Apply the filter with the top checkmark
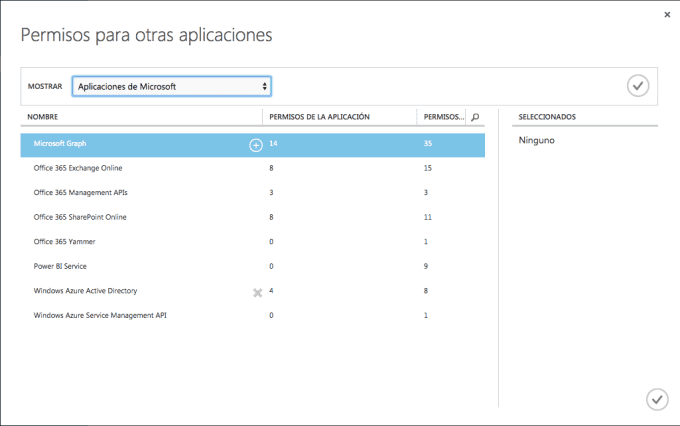Screen dimensions: 680x426 pyautogui.click(x=638, y=86)
